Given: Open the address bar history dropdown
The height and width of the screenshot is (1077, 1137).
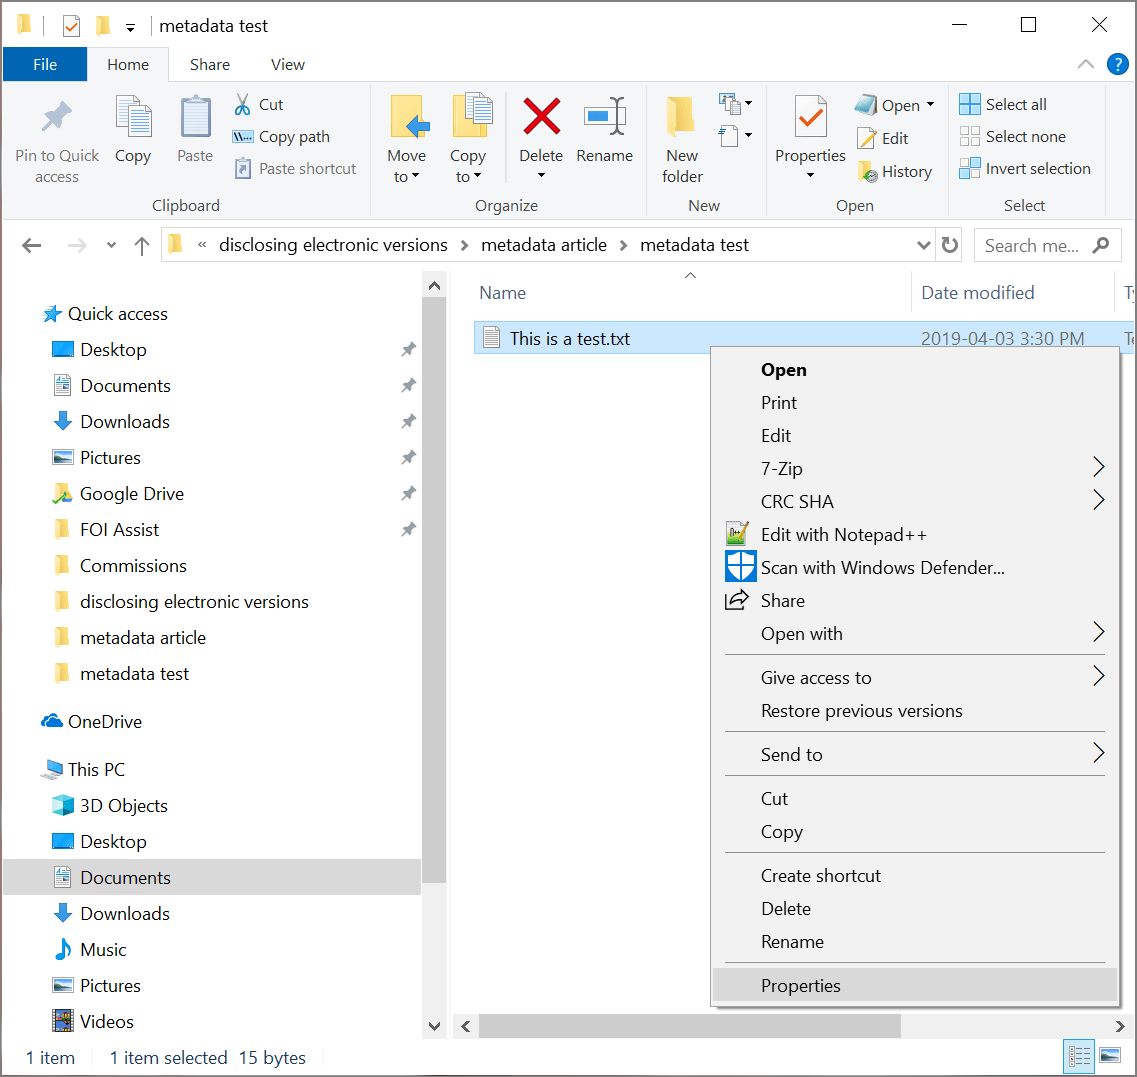Looking at the screenshot, I should tap(923, 245).
